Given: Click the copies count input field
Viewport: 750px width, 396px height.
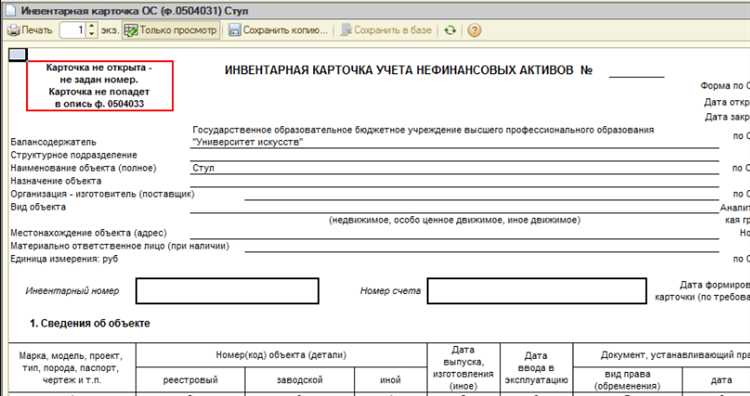Looking at the screenshot, I should (72, 30).
